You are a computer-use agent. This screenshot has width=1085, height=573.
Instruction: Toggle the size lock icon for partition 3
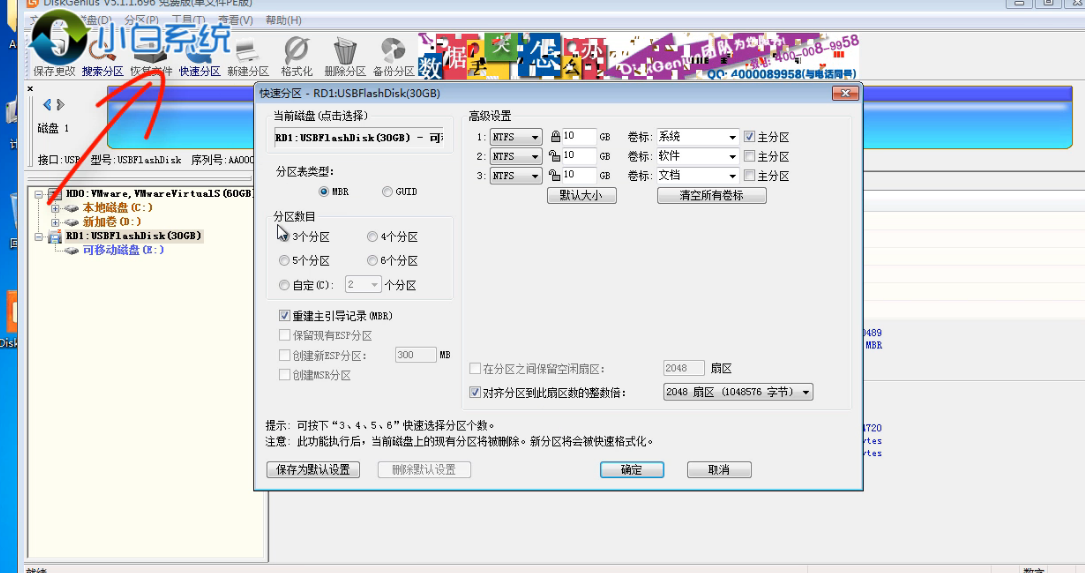click(x=555, y=175)
